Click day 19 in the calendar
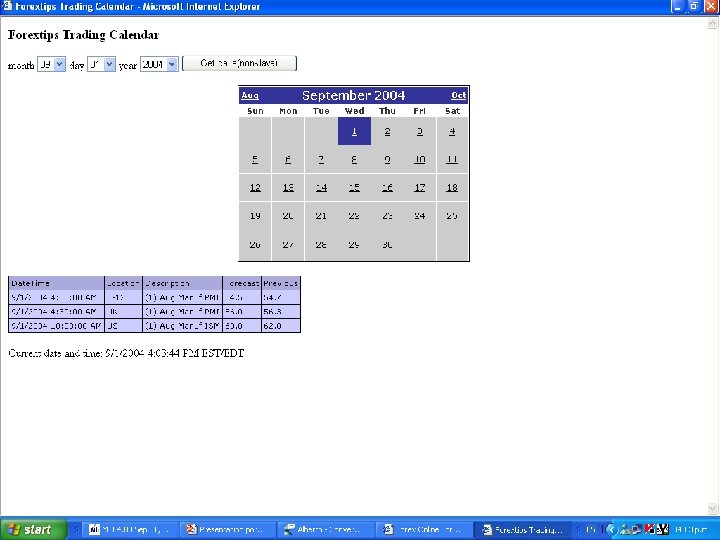This screenshot has width=720, height=540. click(x=255, y=216)
